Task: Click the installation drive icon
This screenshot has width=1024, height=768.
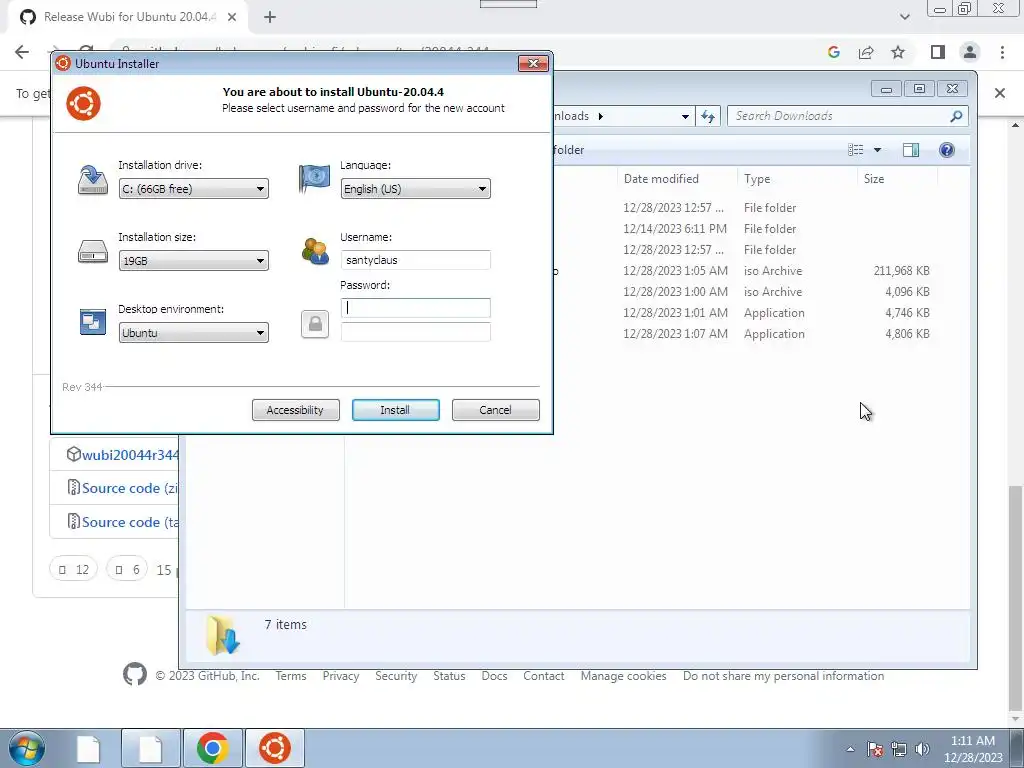Action: [93, 180]
